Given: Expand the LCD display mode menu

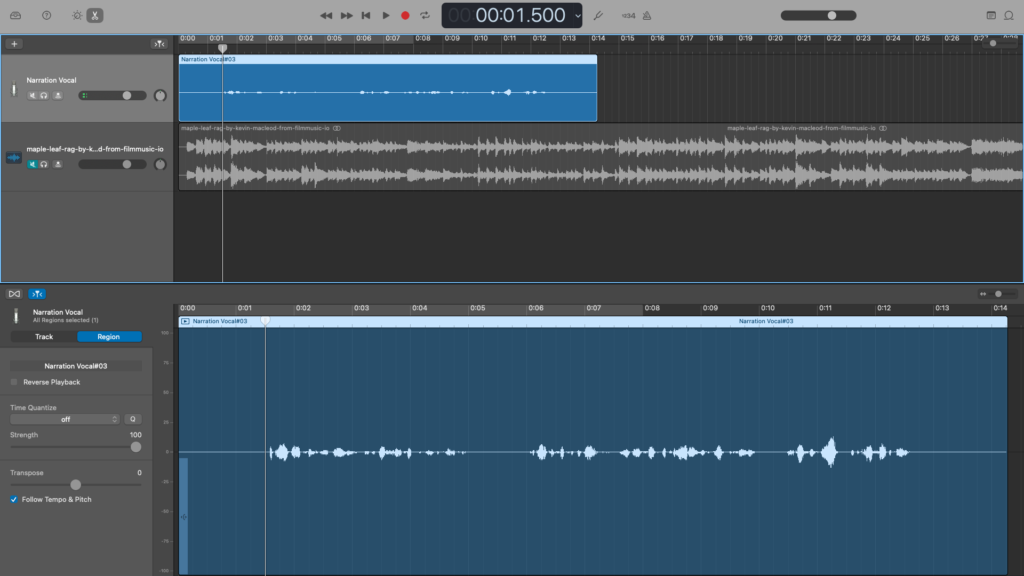Looking at the screenshot, I should (578, 15).
